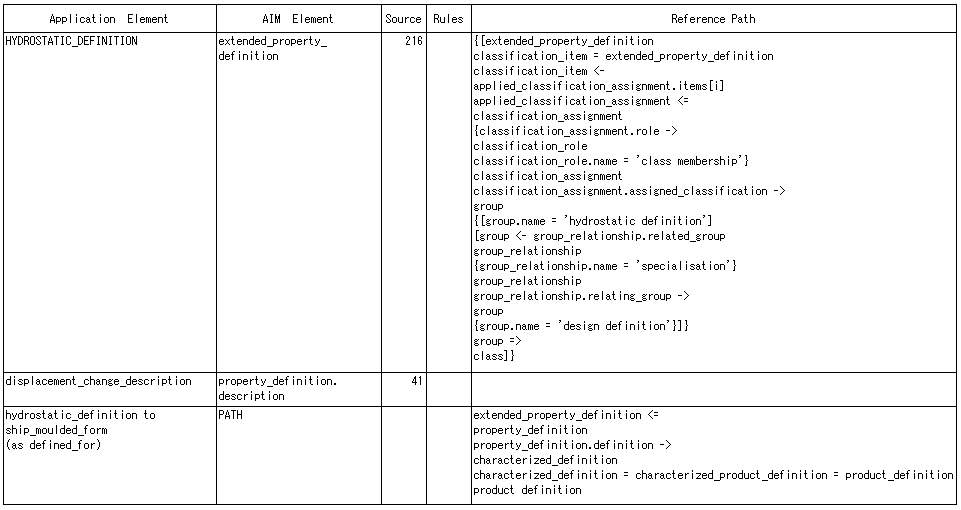Viewport: 961px width, 510px height.
Task: Select the property_definition.definition -> line
Action: [572, 445]
